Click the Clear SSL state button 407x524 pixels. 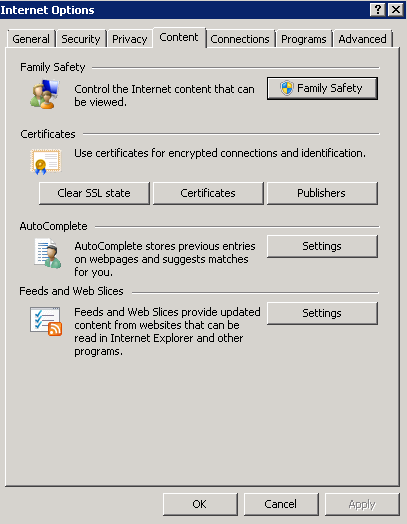(x=94, y=193)
